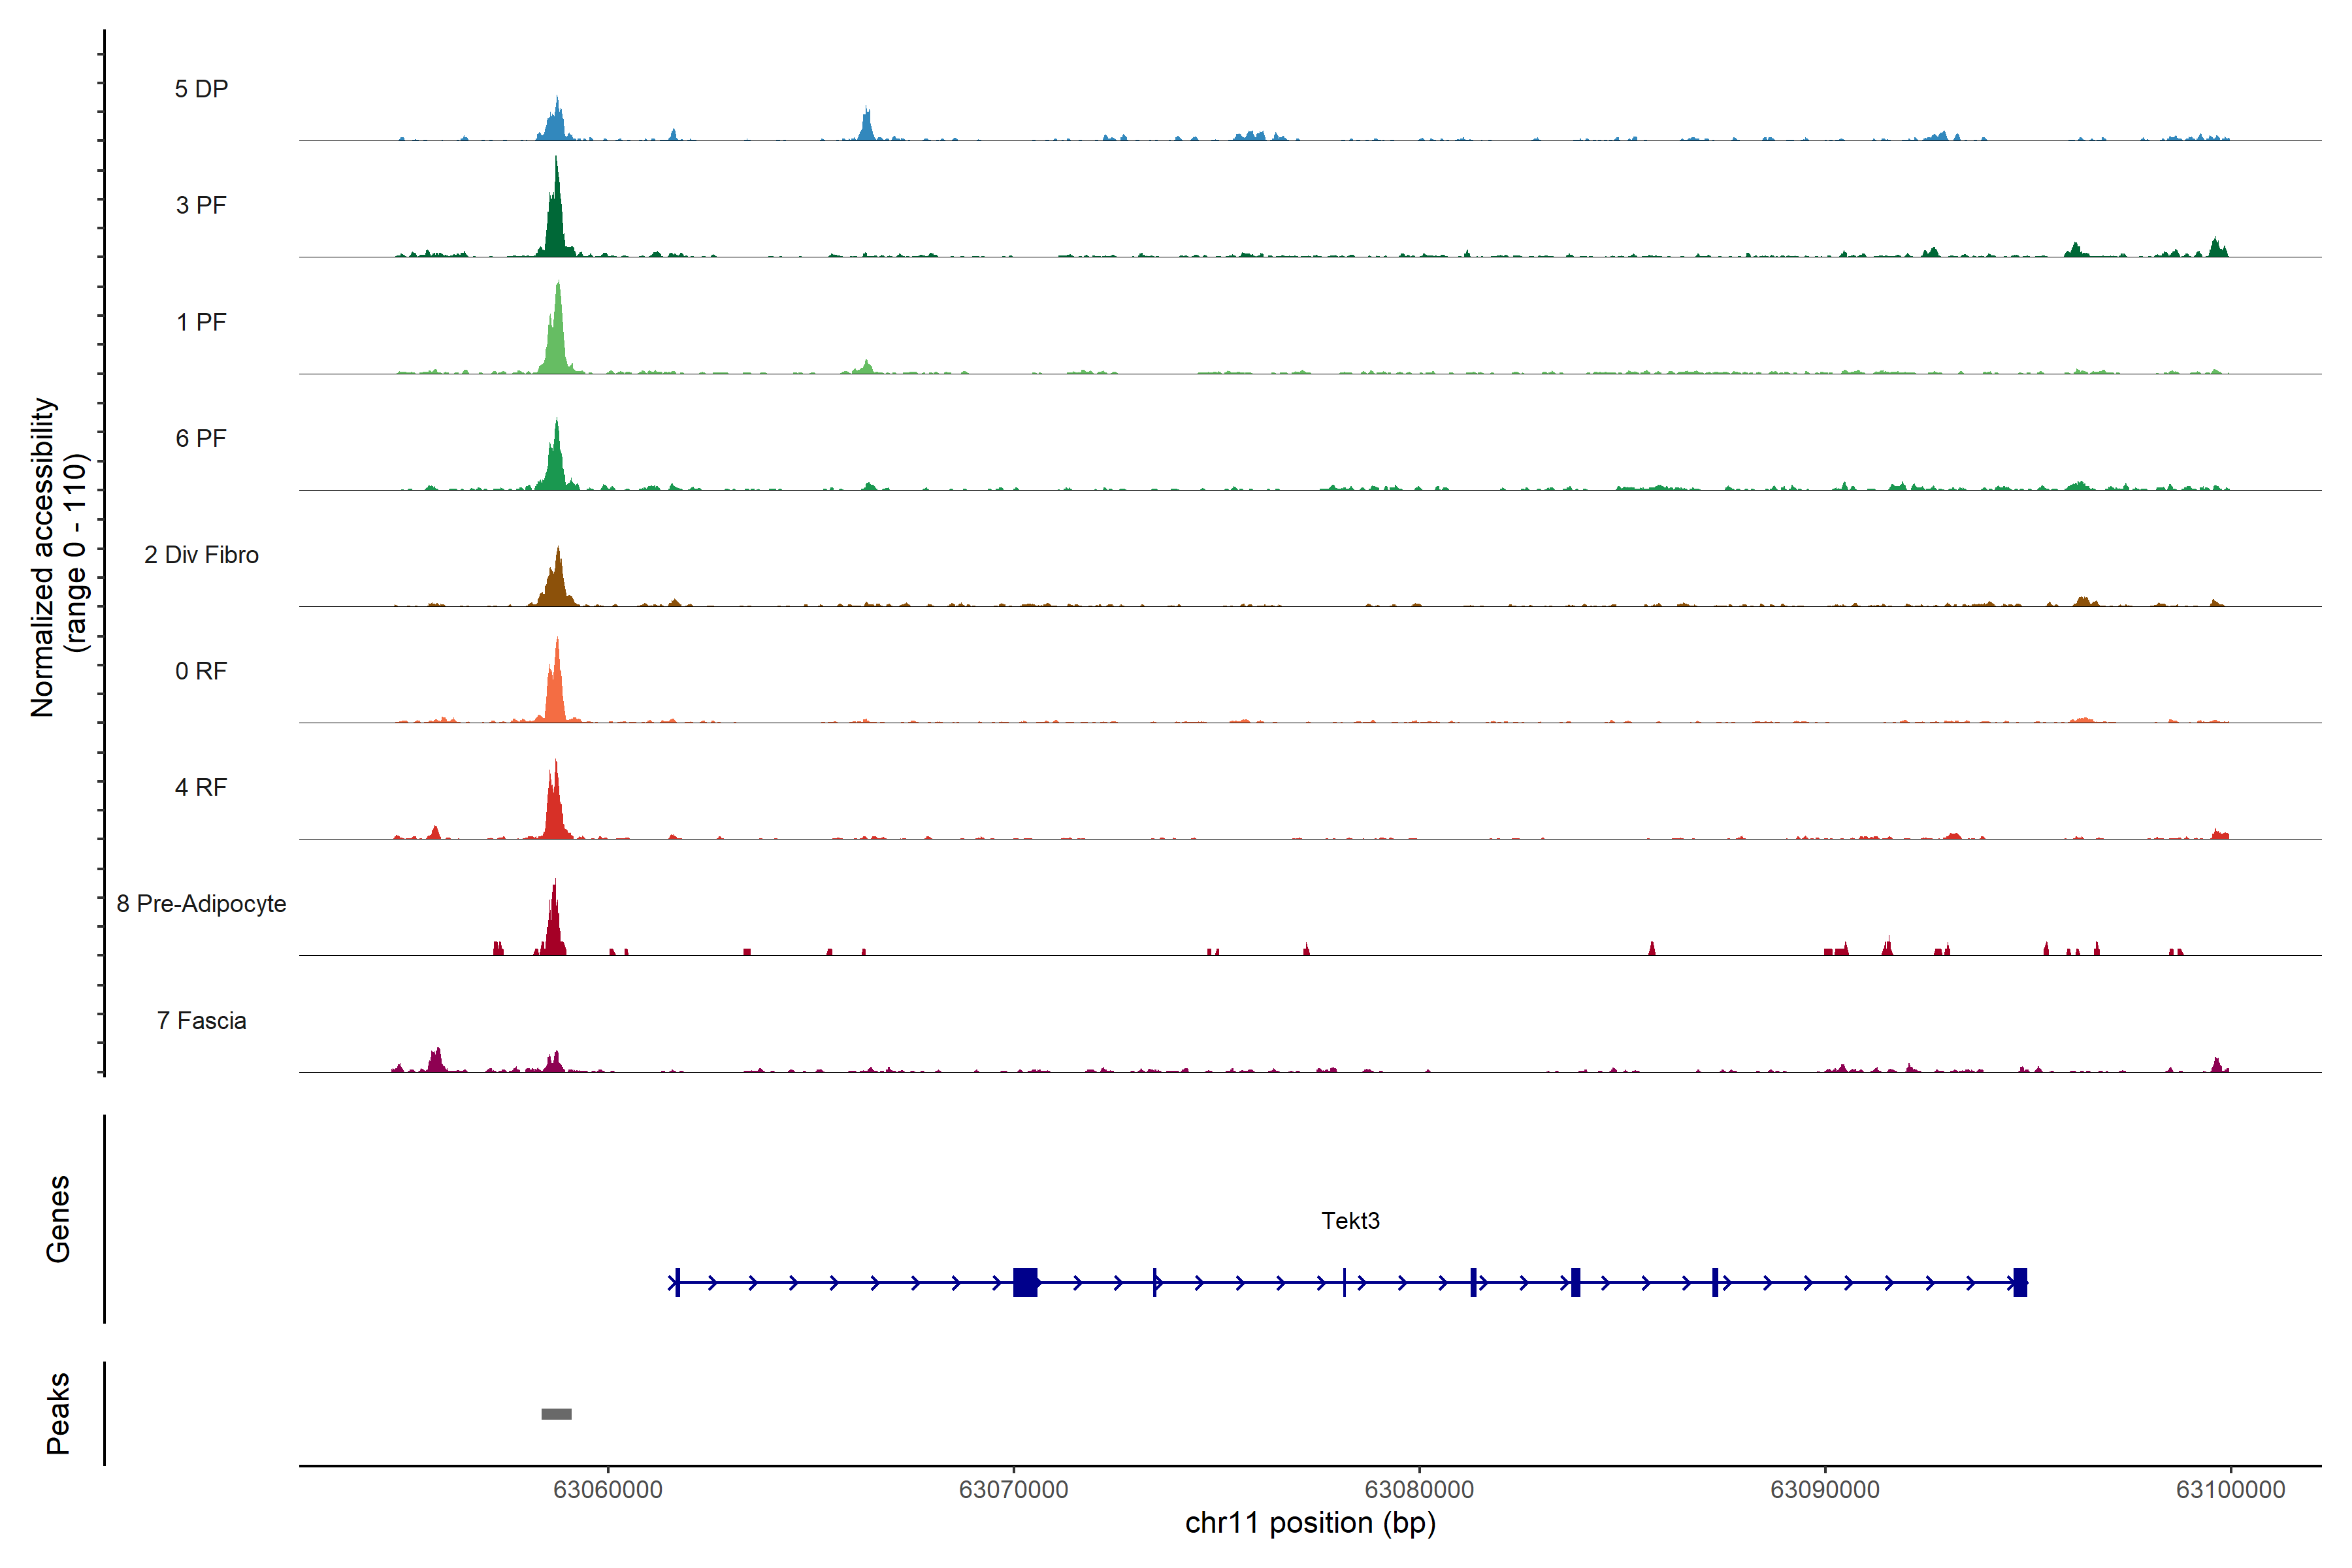Click the 63060000 axis tick label
Viewport: 2352px width, 1568px height.
tap(607, 1489)
